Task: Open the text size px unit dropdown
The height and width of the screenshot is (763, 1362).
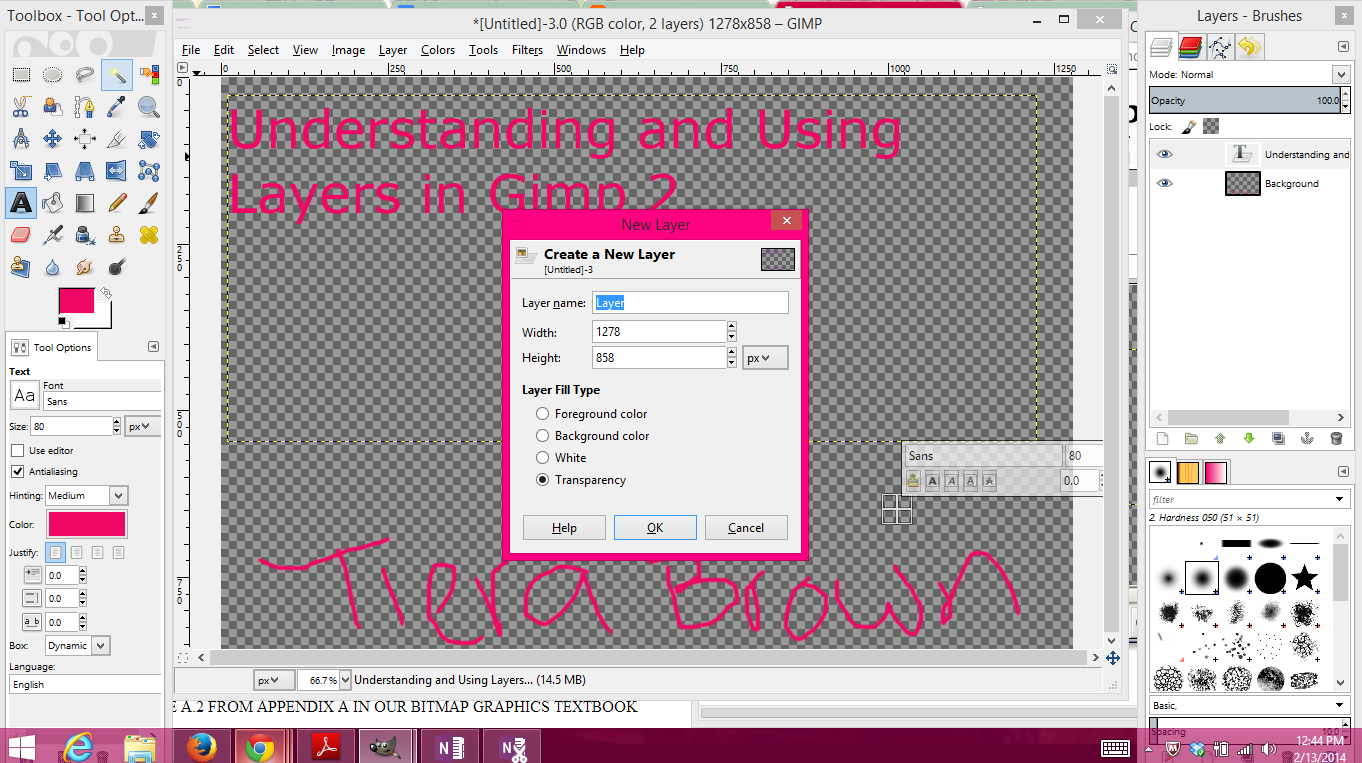Action: (x=143, y=426)
